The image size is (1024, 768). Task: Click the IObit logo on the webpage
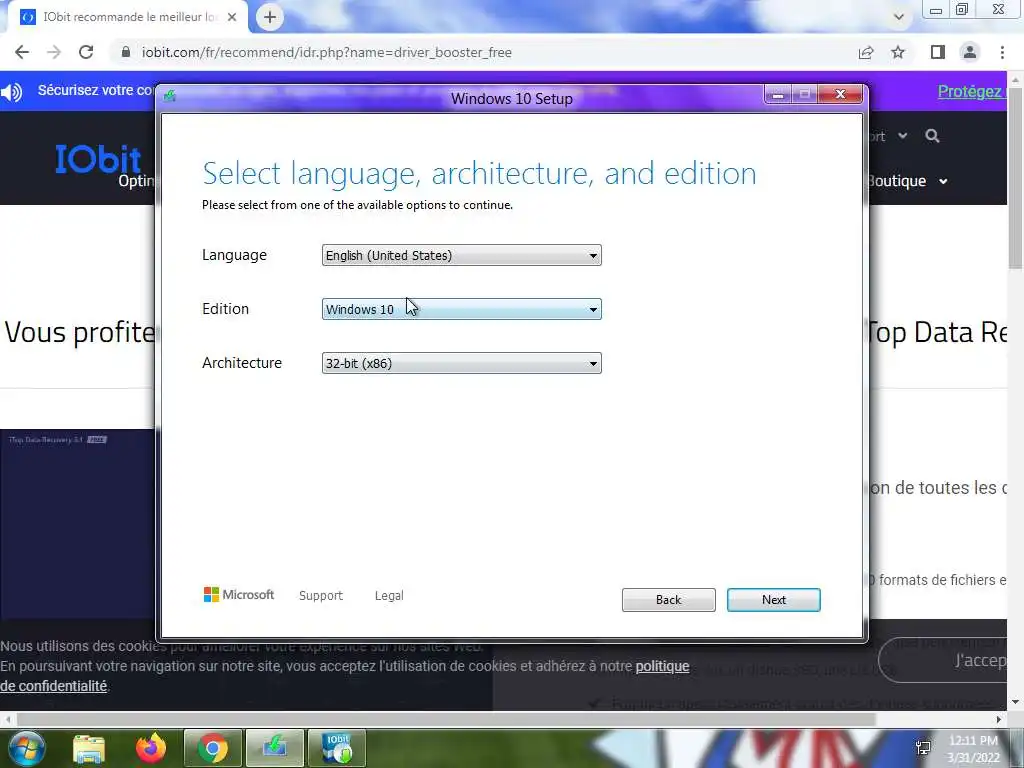tap(98, 159)
